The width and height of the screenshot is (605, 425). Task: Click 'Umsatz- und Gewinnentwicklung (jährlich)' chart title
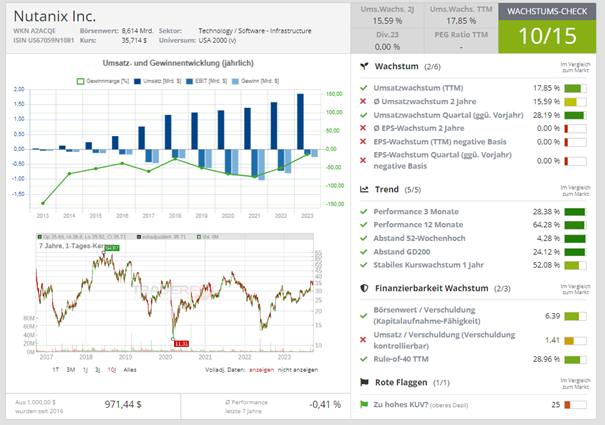pos(178,63)
